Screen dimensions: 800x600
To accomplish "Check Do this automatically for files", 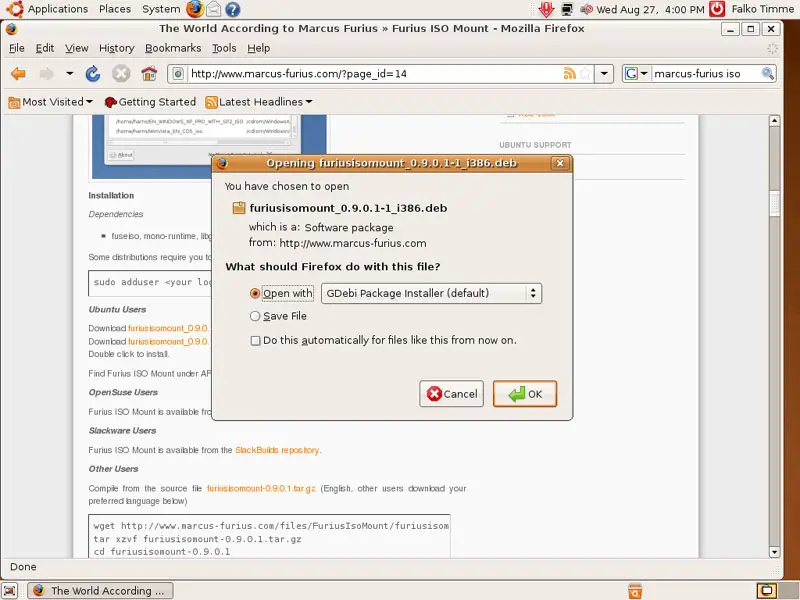I will (x=256, y=340).
